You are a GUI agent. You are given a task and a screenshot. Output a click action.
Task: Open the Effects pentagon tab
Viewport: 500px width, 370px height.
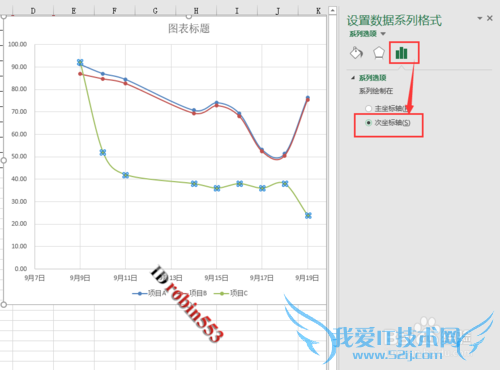coord(379,53)
